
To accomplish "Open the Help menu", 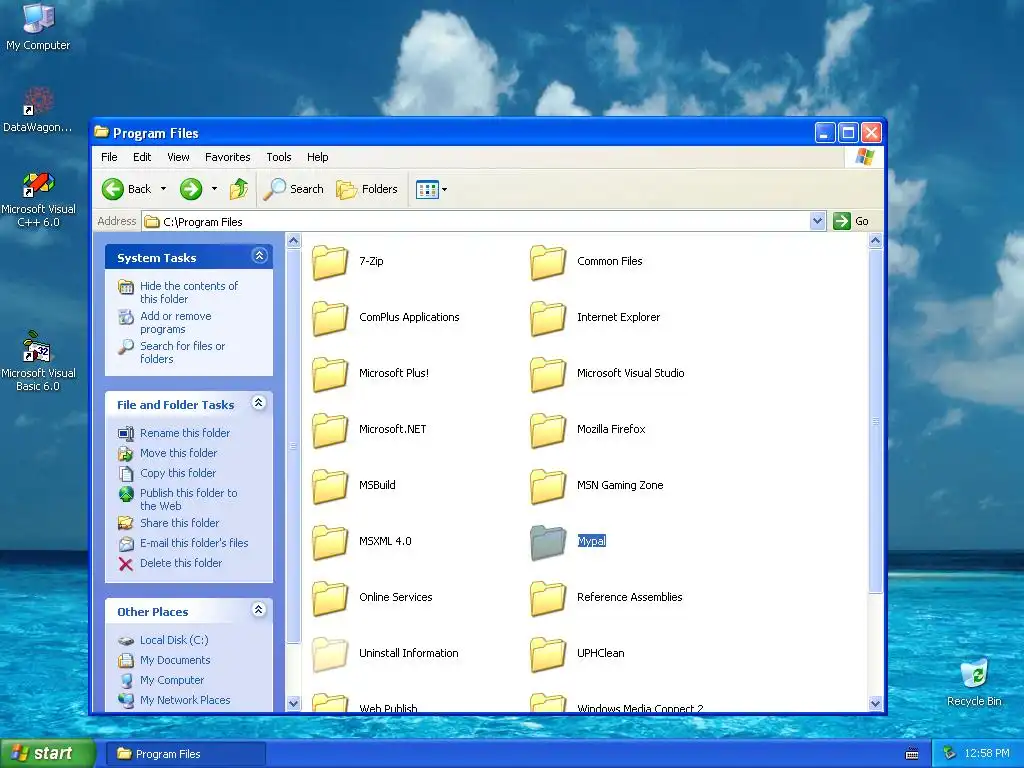I will tap(317, 157).
